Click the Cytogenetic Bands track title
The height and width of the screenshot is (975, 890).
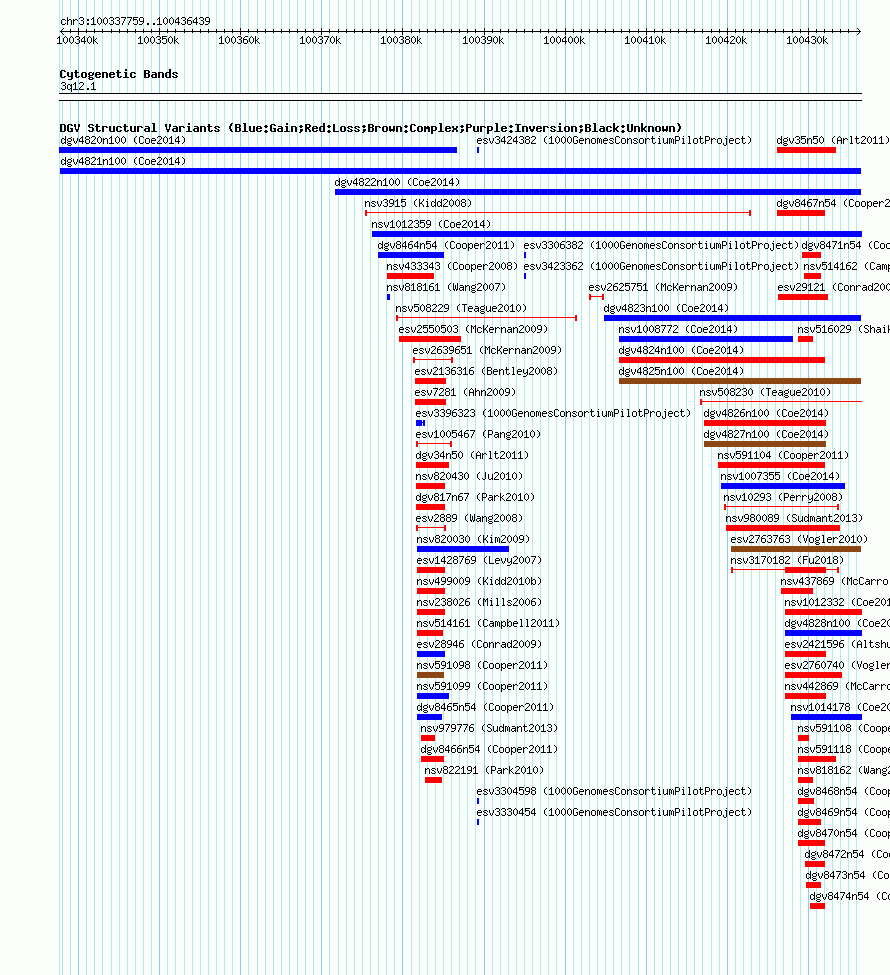coord(119,74)
